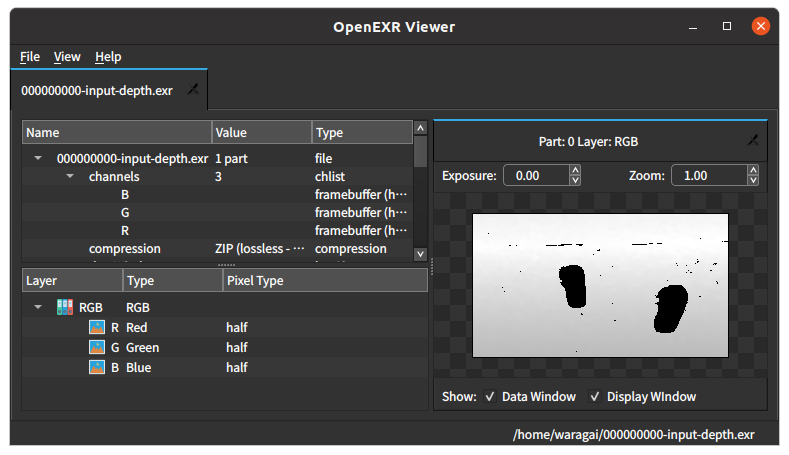The image size is (789, 455).
Task: Click the Name column header
Action: coord(117,132)
